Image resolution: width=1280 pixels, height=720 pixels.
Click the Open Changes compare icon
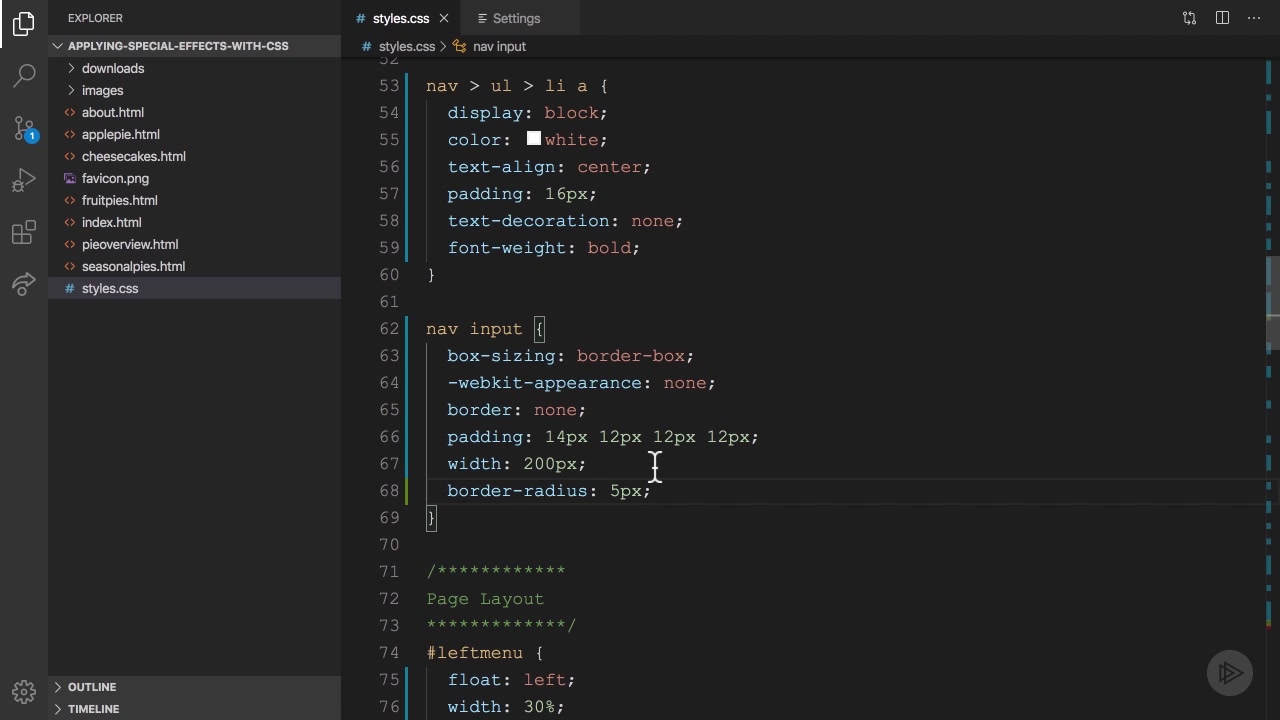coord(1189,18)
